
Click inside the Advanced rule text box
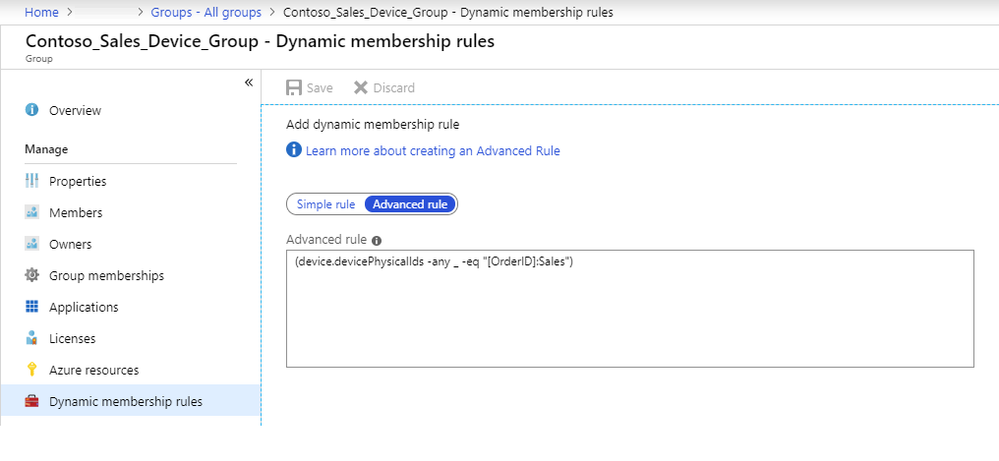point(630,309)
